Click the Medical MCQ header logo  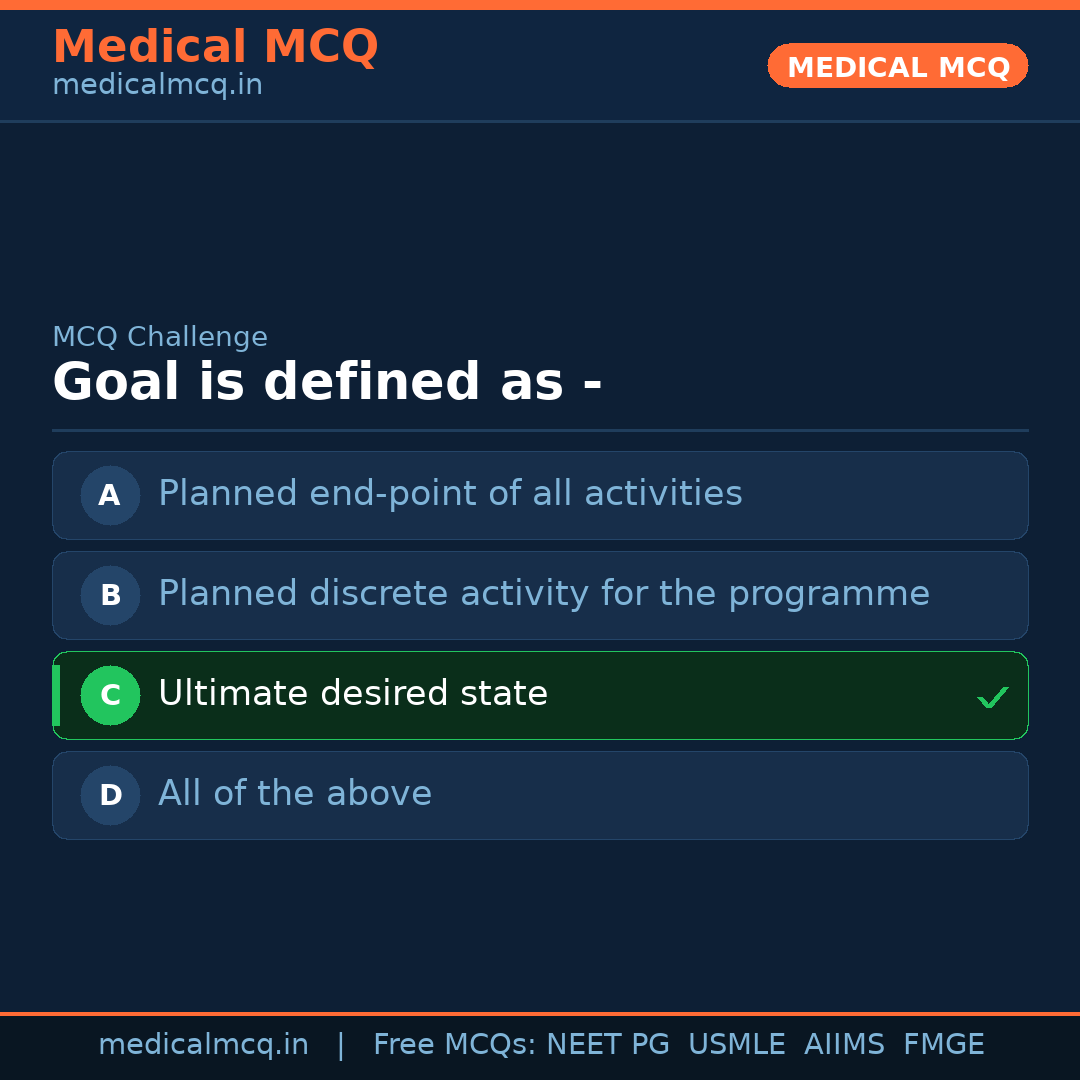pos(215,46)
